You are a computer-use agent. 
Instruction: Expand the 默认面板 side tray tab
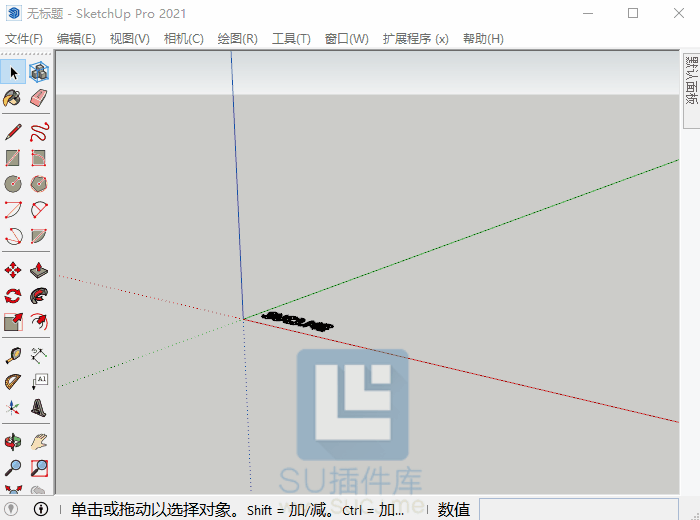[x=690, y=82]
